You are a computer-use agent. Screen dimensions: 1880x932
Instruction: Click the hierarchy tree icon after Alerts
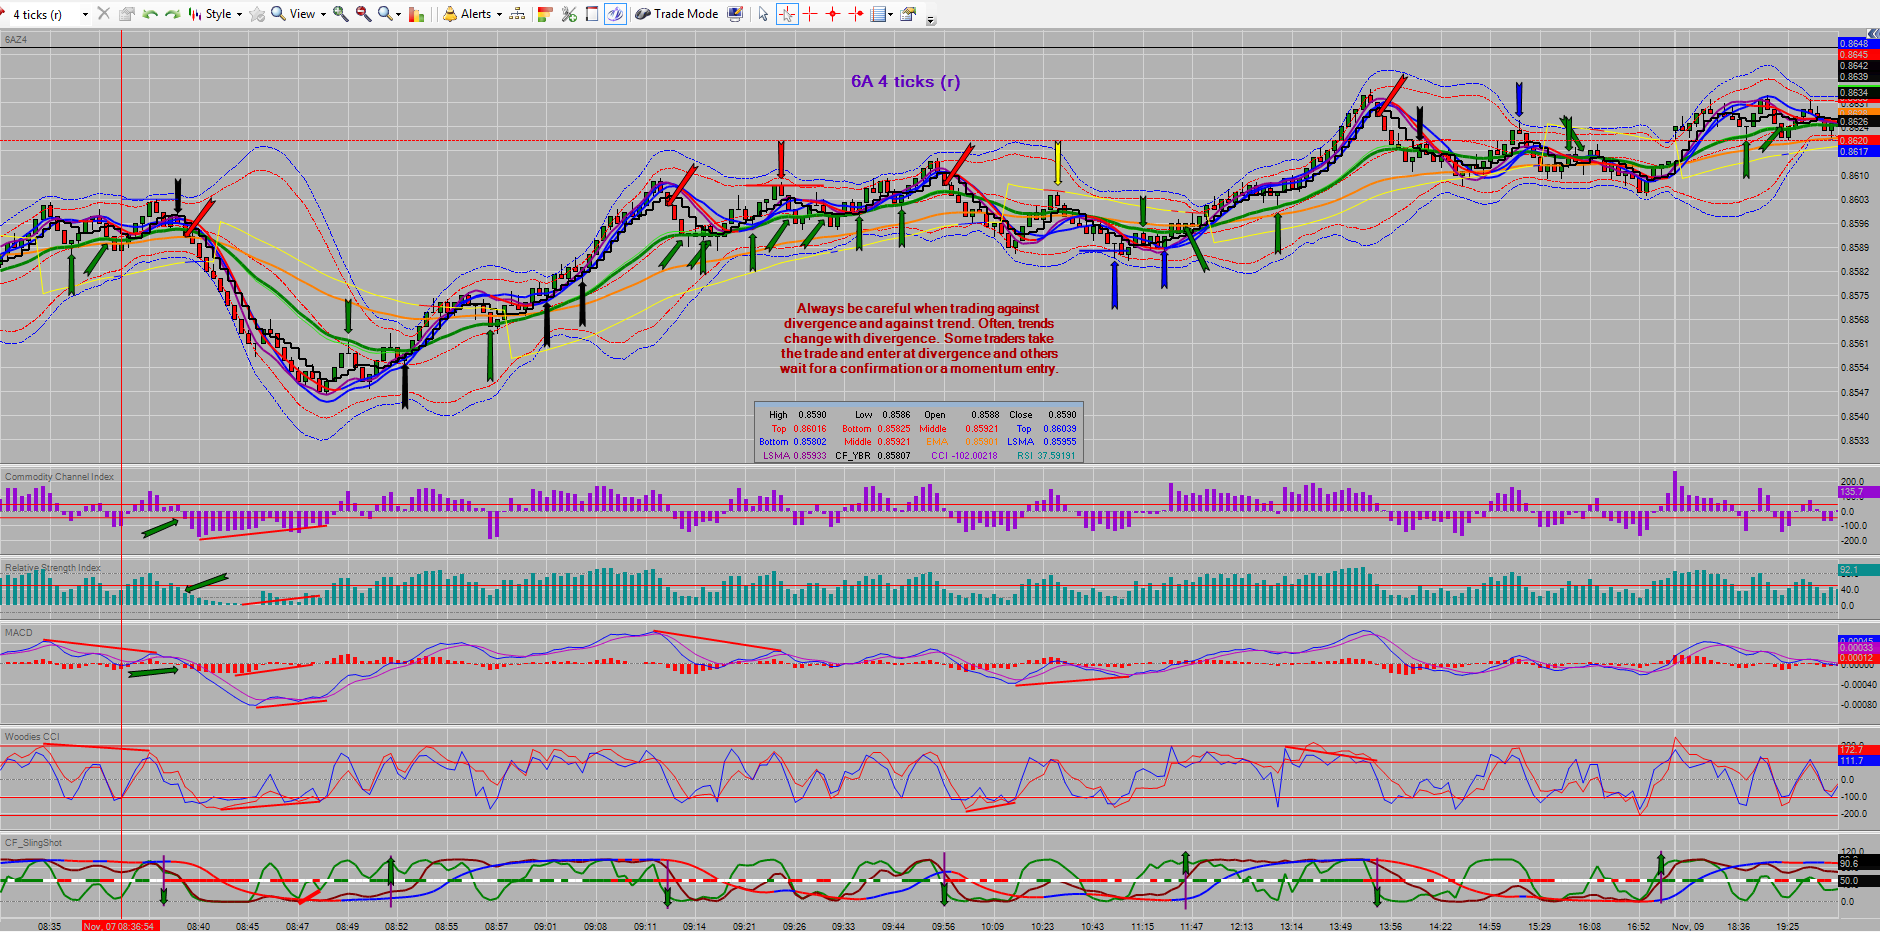tap(517, 14)
